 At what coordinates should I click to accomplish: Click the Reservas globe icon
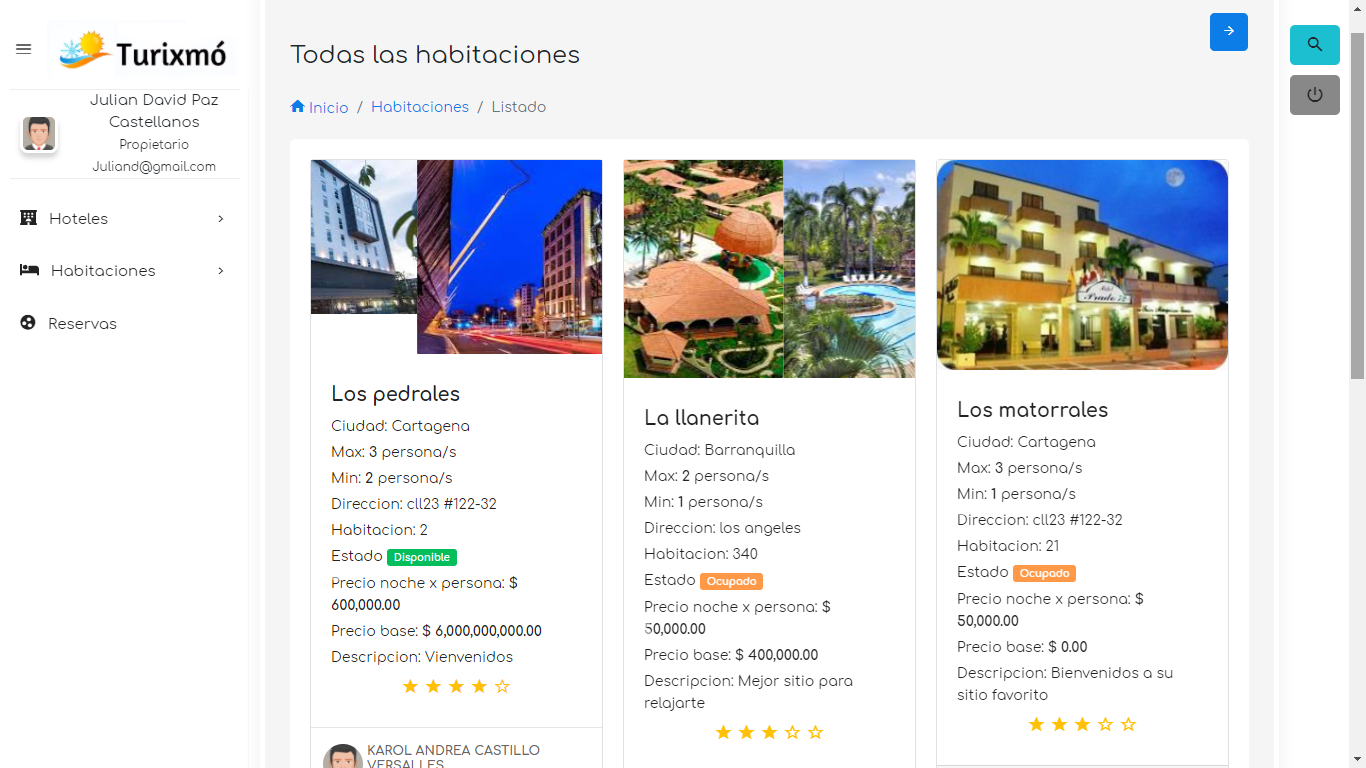coord(28,323)
